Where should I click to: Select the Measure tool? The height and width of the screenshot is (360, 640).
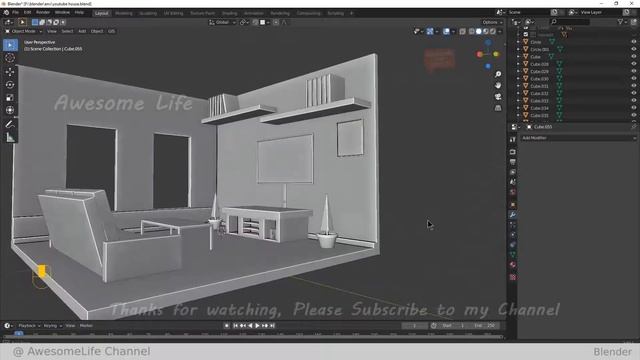[10, 138]
